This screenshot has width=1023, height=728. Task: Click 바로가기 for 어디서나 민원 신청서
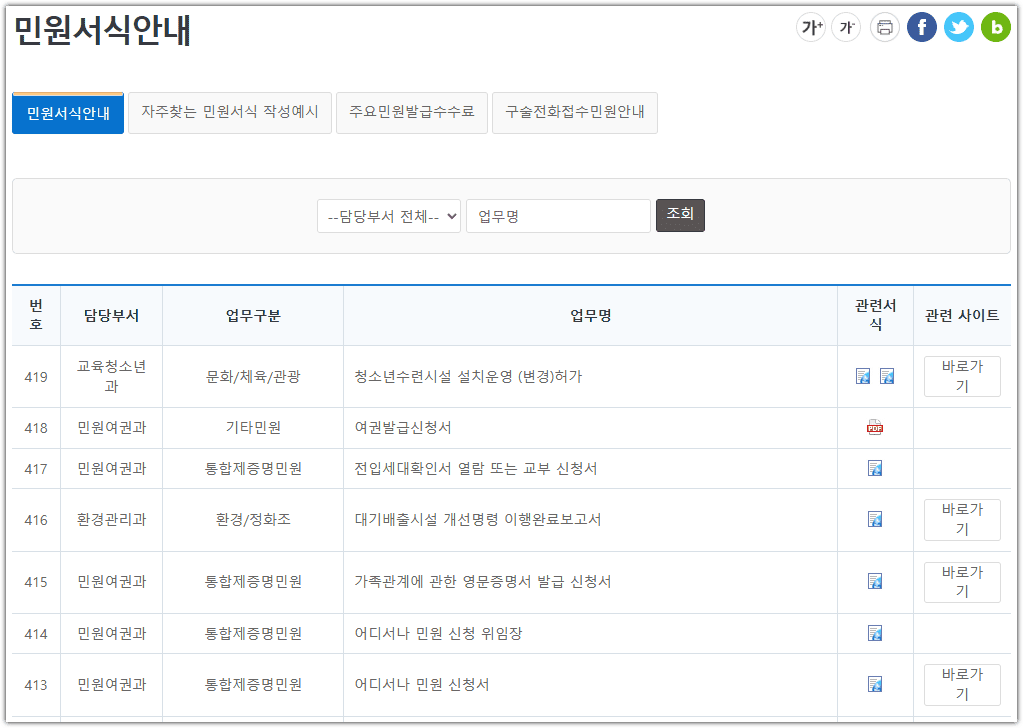point(961,684)
